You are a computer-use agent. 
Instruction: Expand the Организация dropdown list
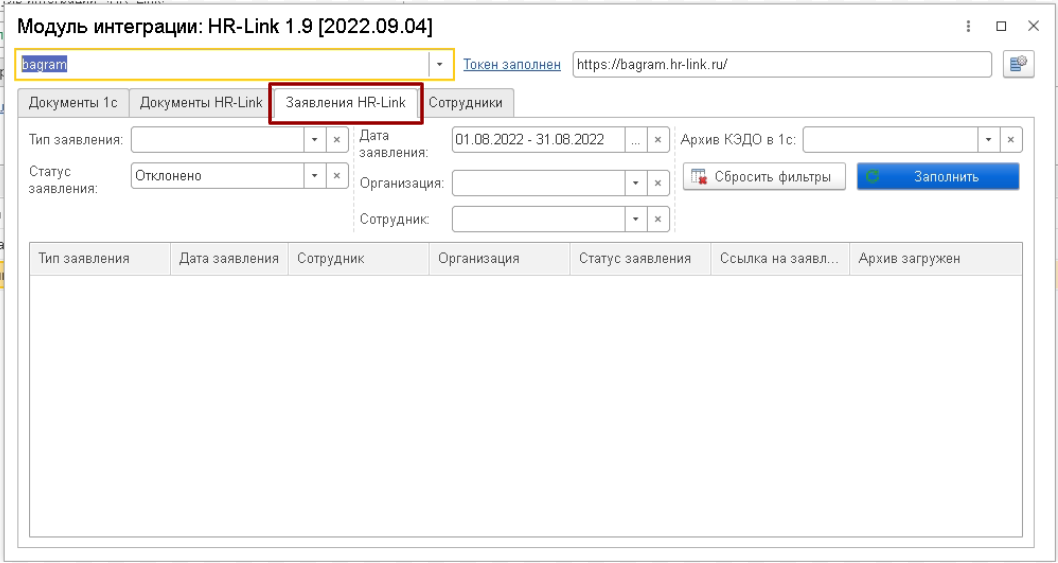pyautogui.click(x=636, y=183)
